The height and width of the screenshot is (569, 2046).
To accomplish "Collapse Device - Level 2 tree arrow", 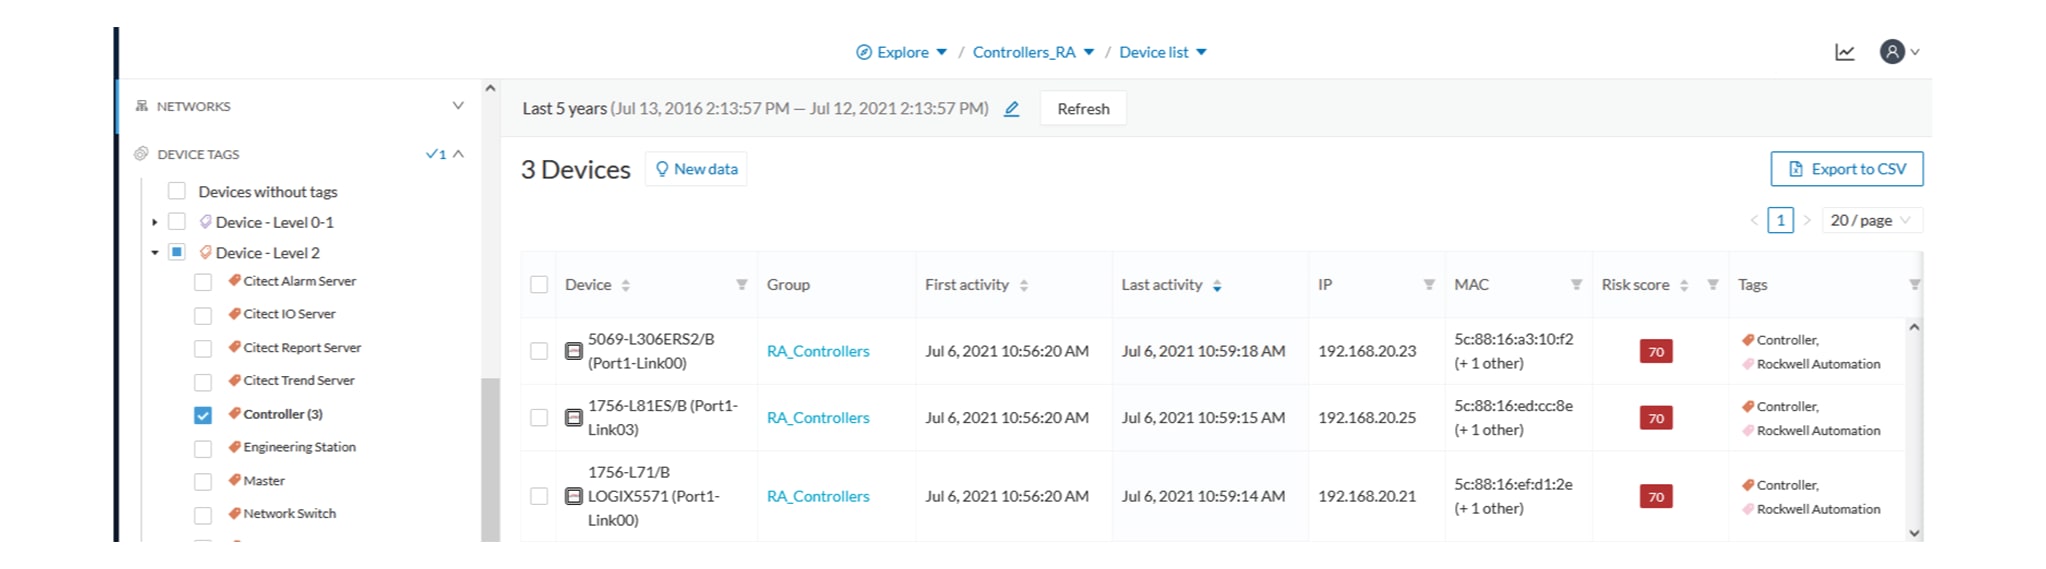I will click(154, 253).
